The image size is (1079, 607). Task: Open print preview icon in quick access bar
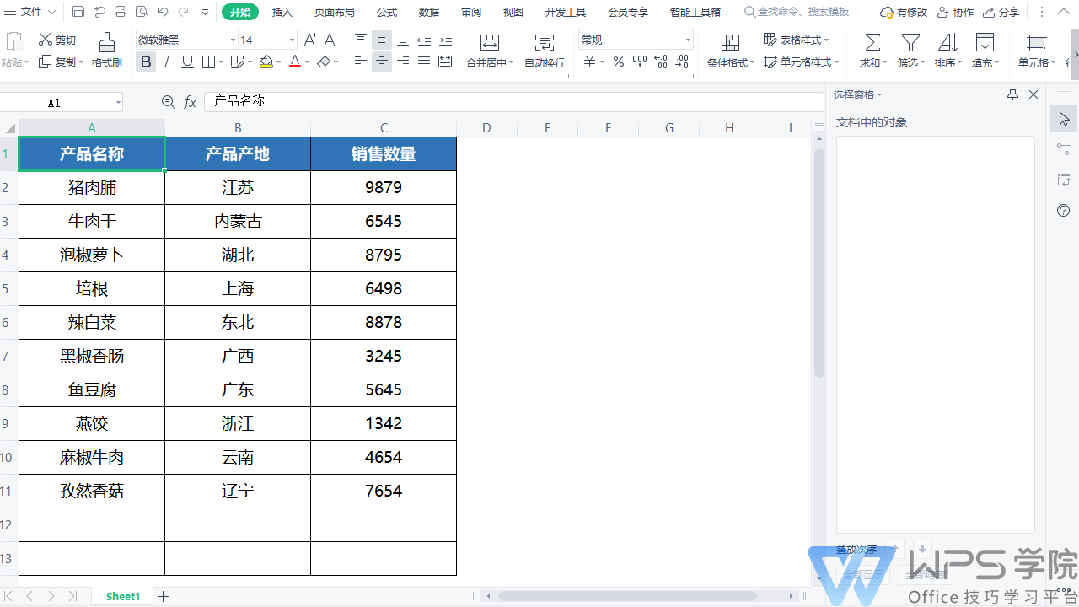142,12
